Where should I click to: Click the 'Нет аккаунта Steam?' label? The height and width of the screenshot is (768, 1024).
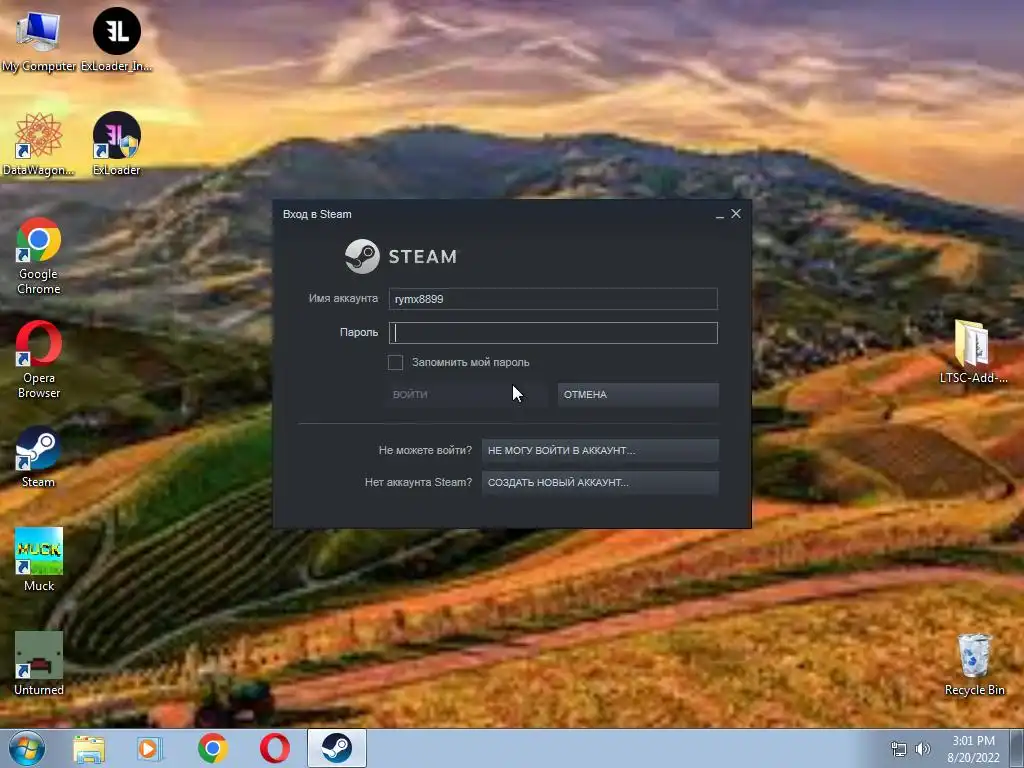point(418,482)
